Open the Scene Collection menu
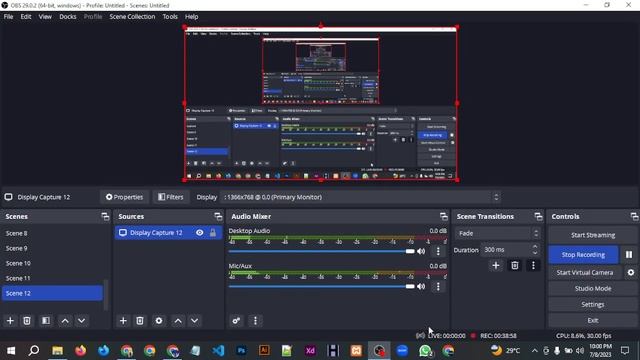Viewport: 640px width, 360px height. 132,17
